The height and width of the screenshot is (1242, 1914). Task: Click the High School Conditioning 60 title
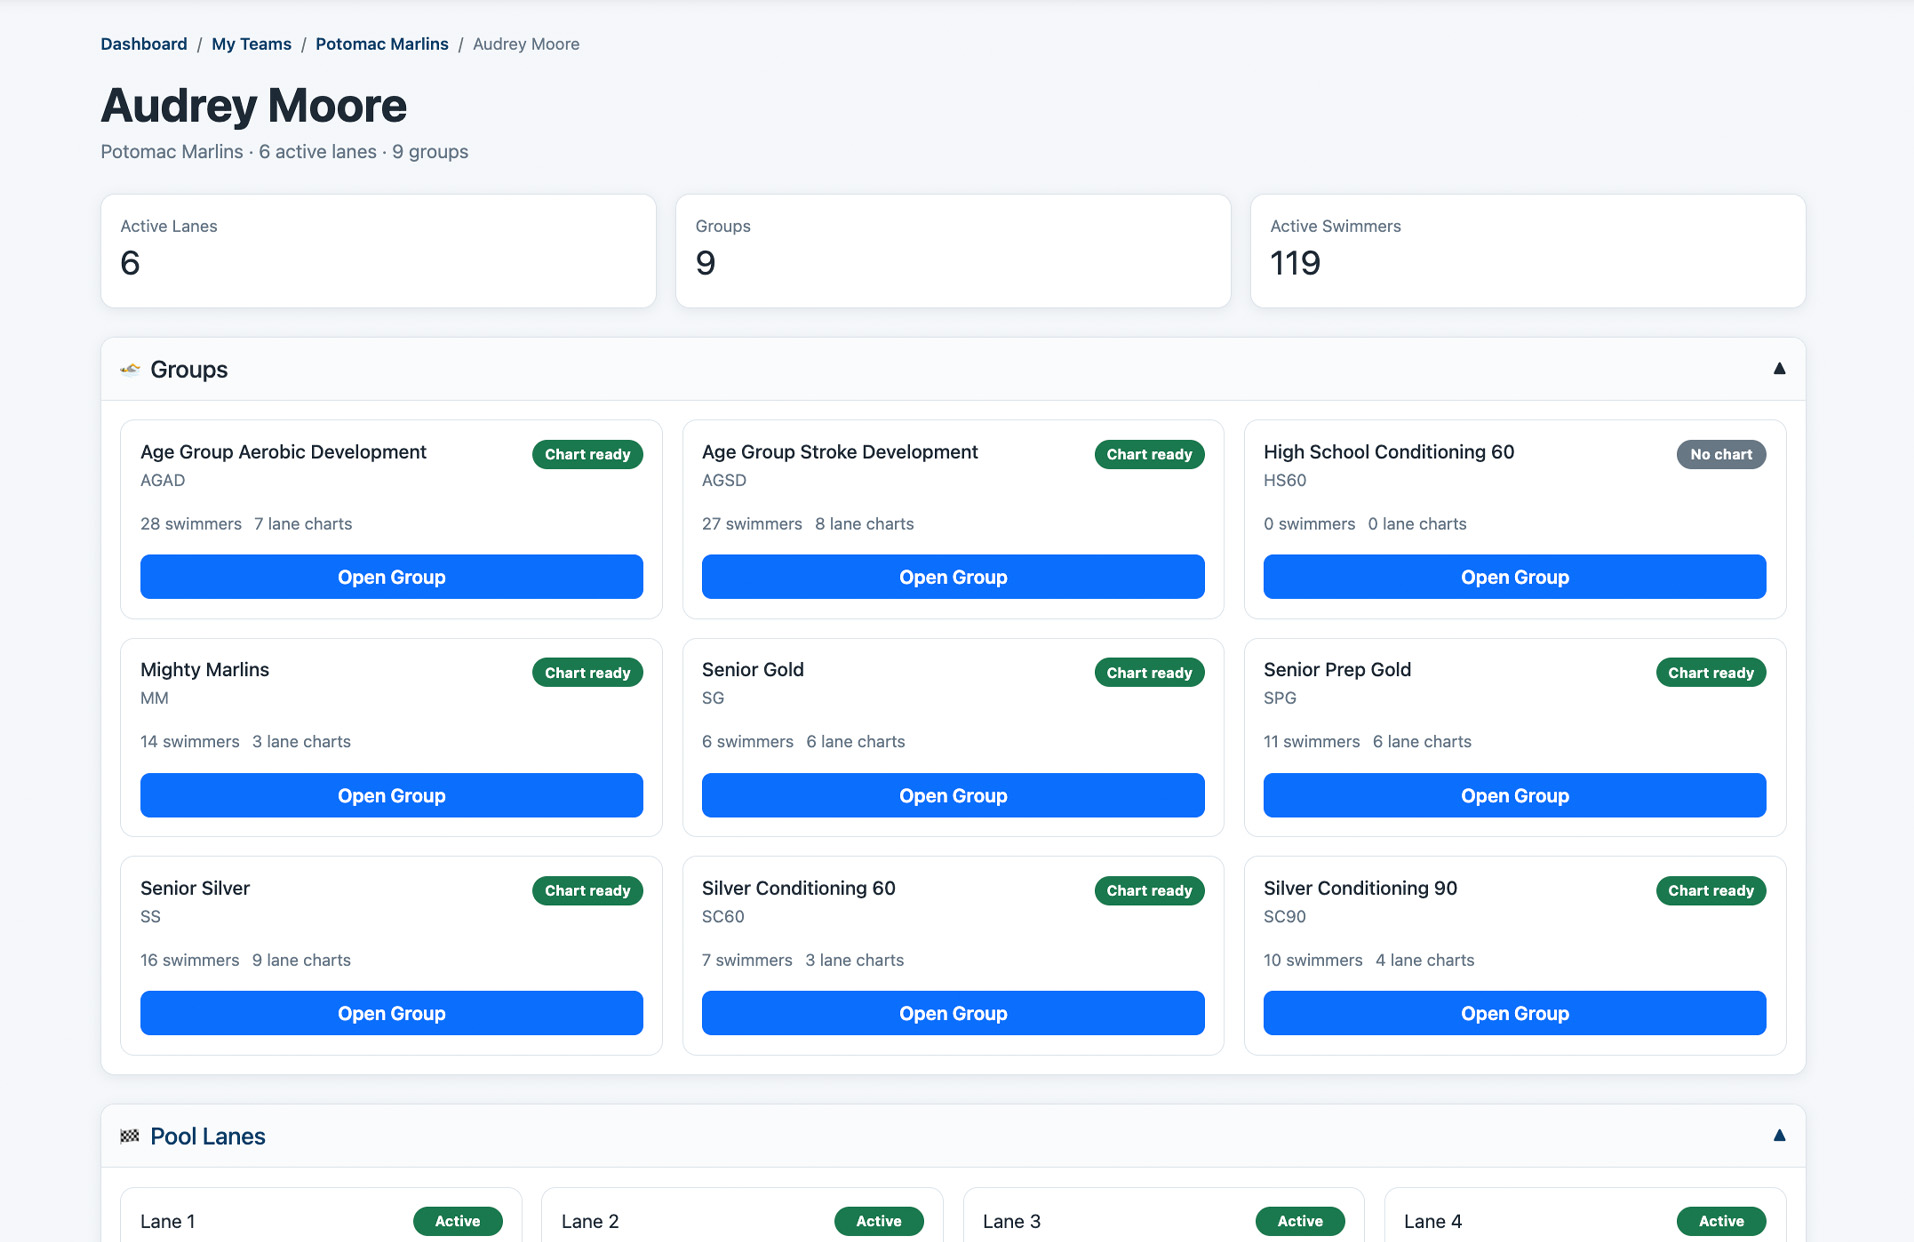tap(1389, 452)
